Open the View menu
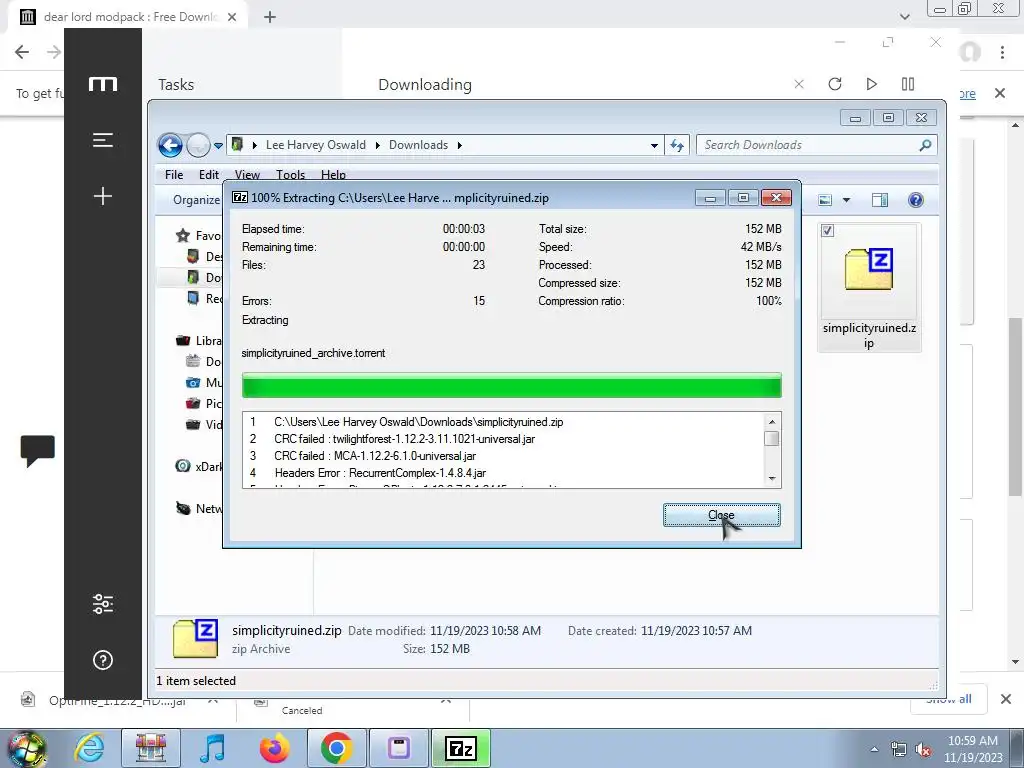The height and width of the screenshot is (768, 1024). (x=247, y=174)
